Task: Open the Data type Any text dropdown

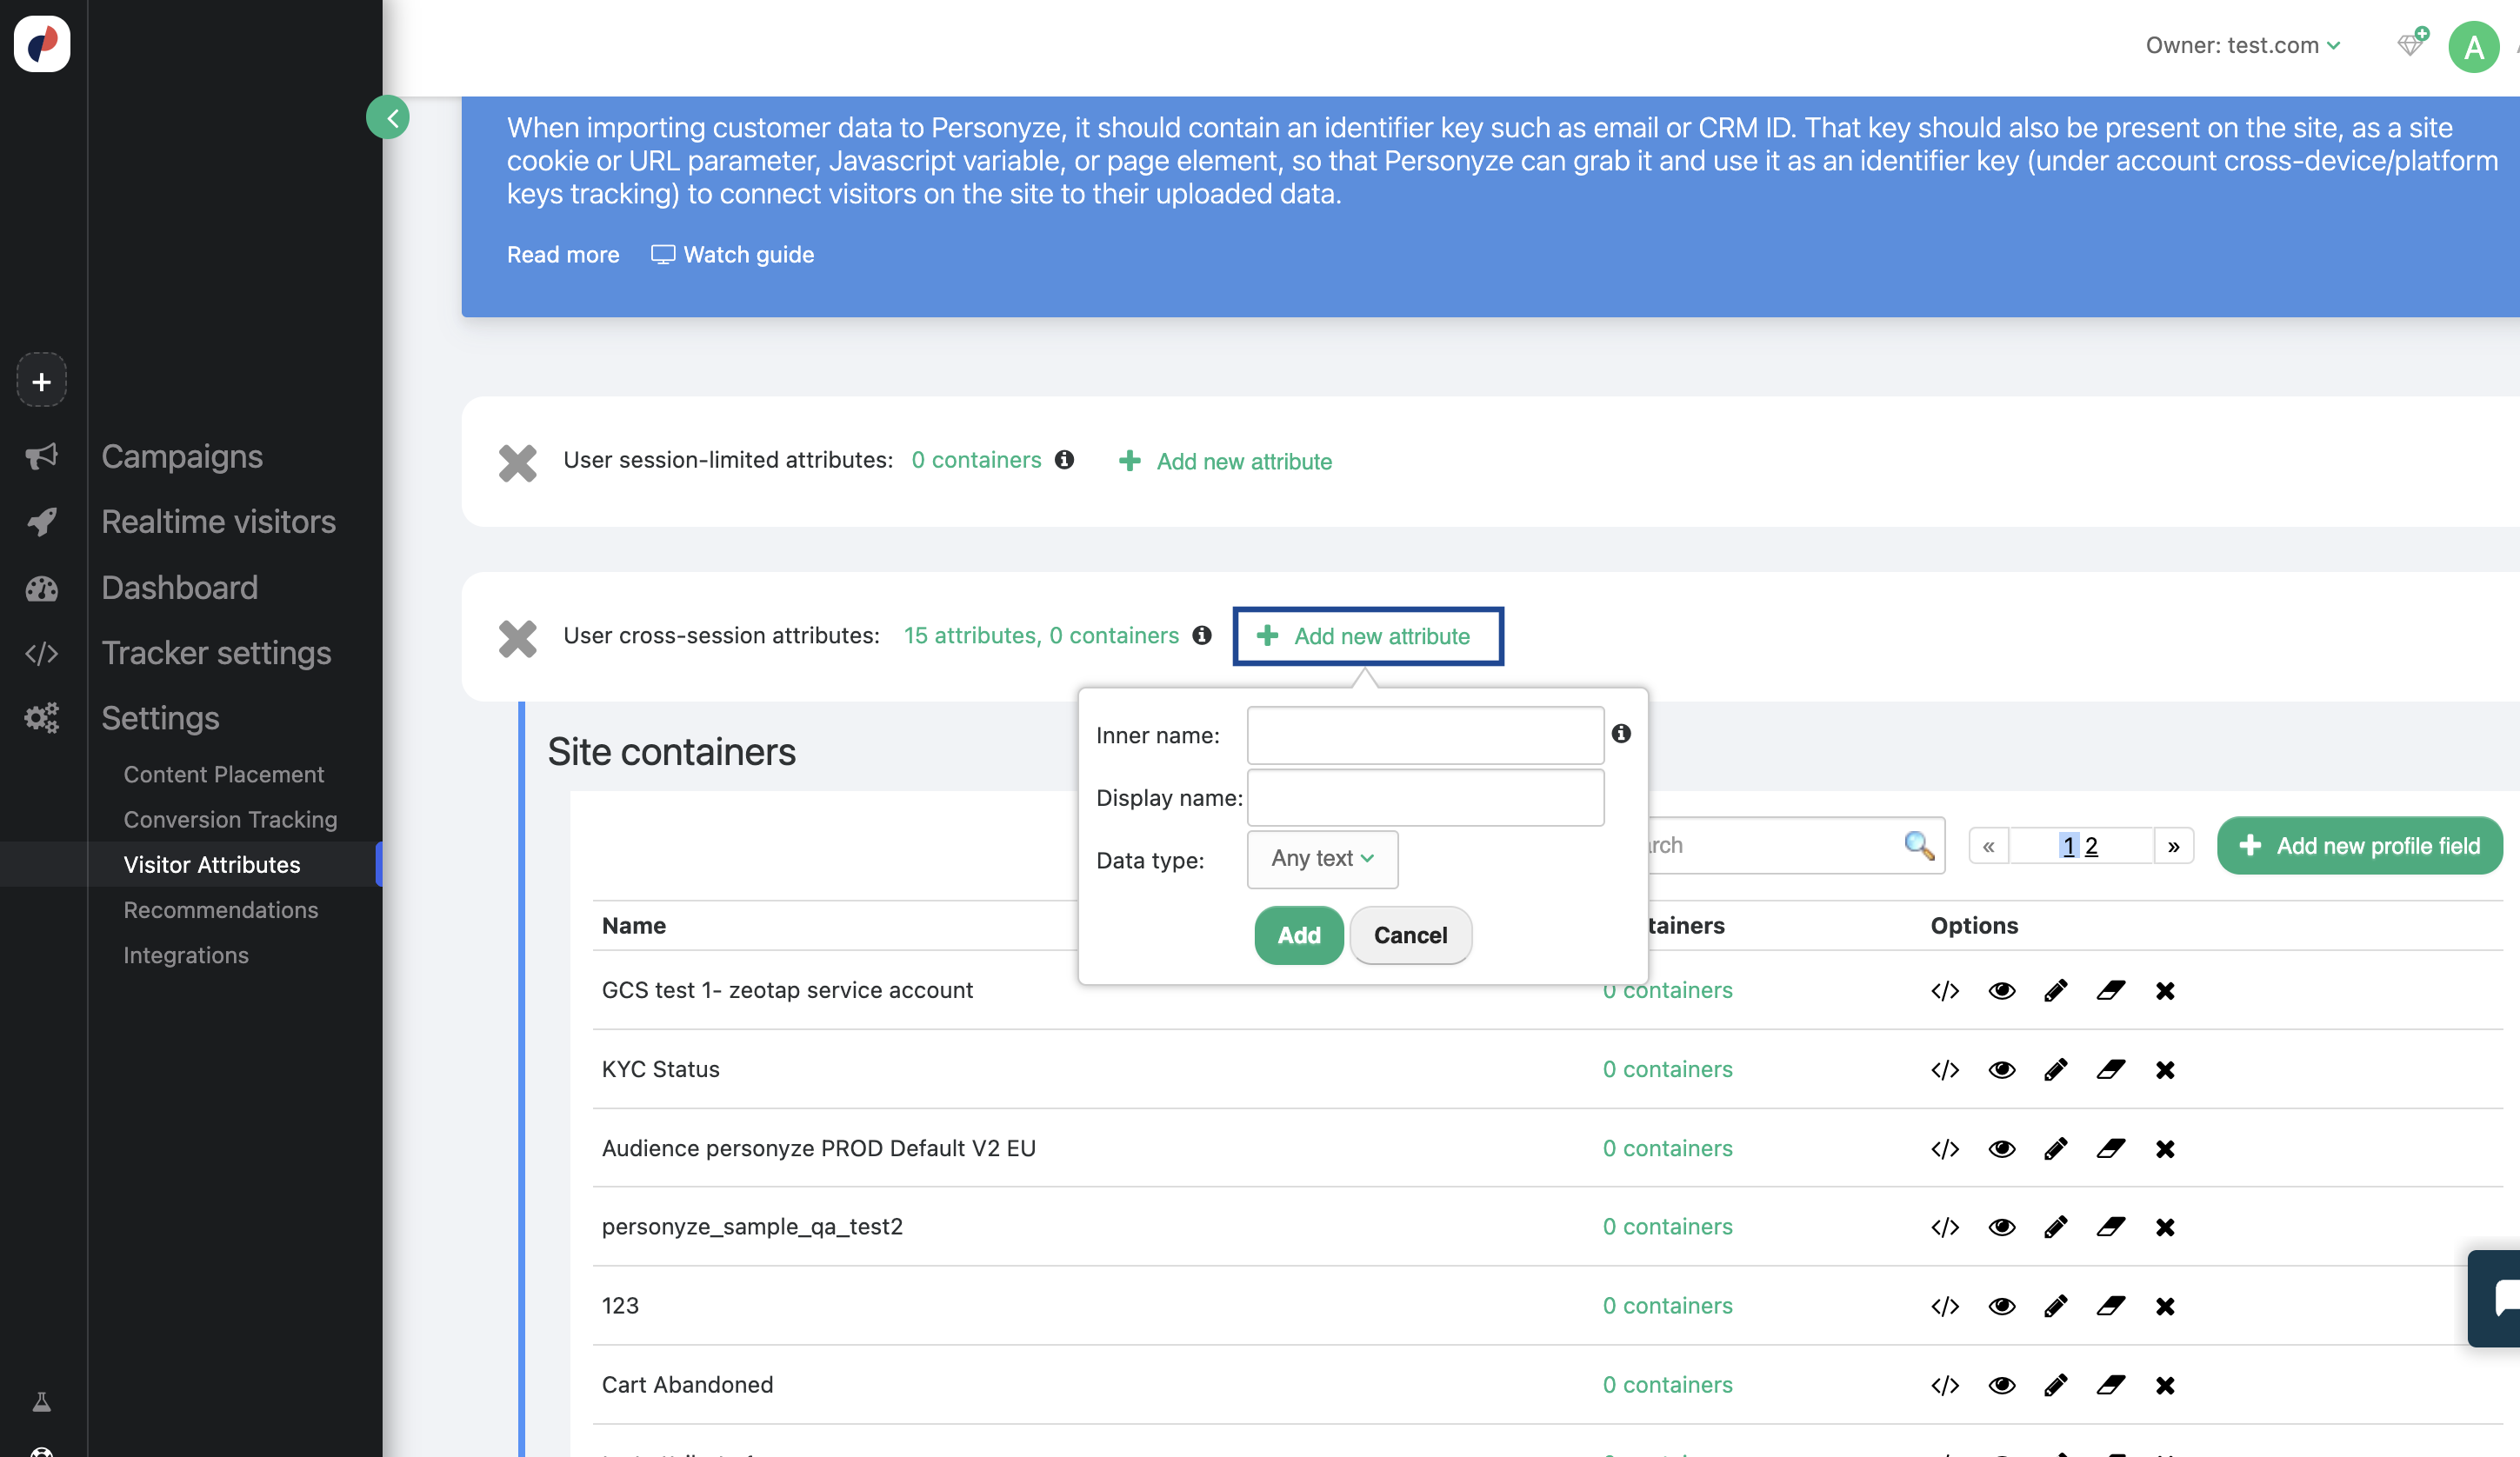Action: coord(1322,859)
